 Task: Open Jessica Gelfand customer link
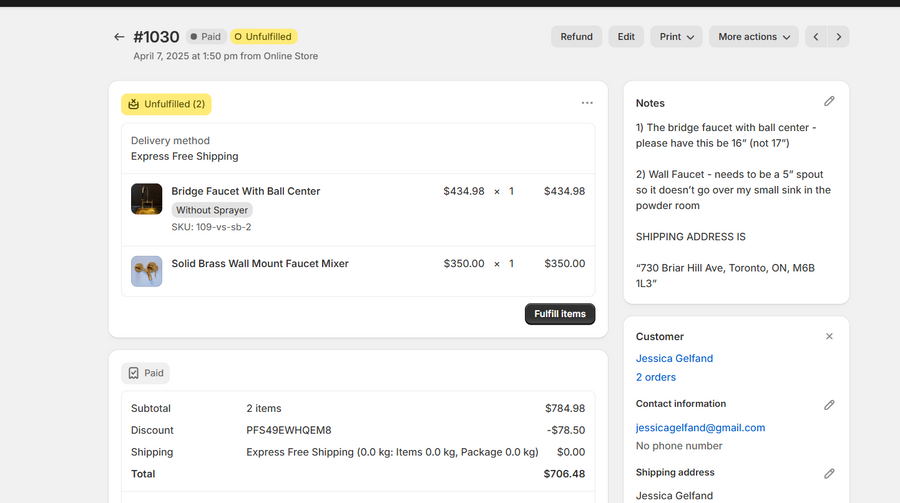[x=674, y=358]
